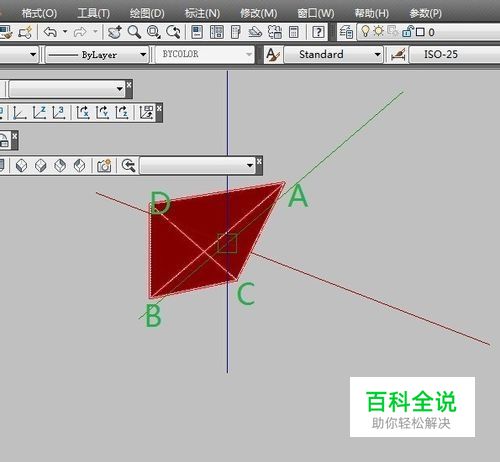Screen dimensions: 500x462
Task: Click the Create Camera icon
Action: point(104,166)
